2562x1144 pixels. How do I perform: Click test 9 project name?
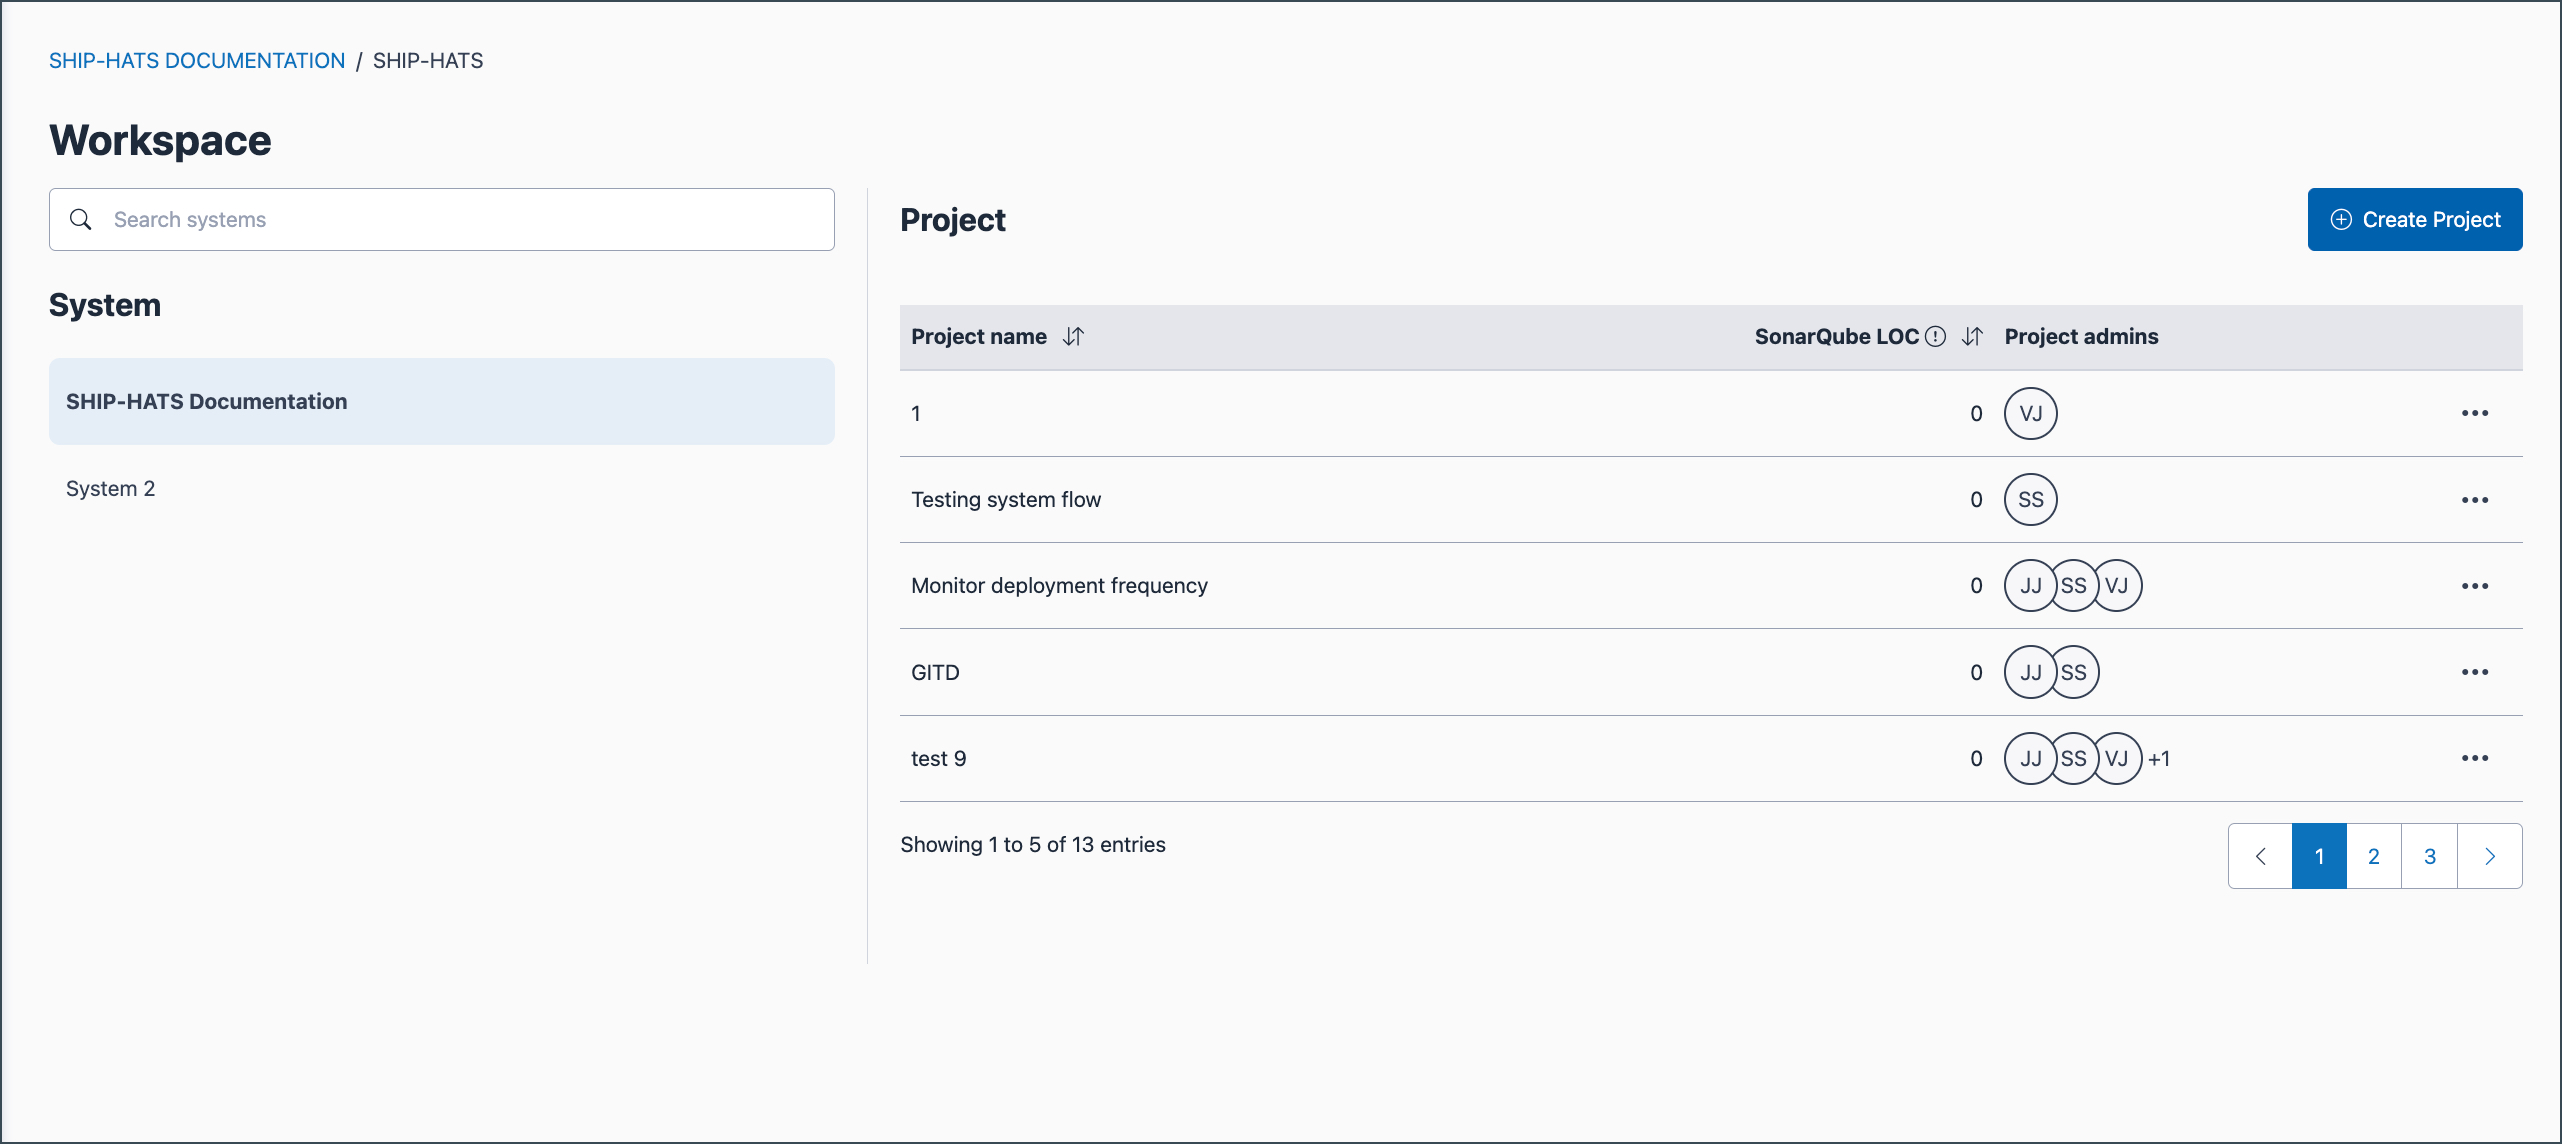pos(938,759)
